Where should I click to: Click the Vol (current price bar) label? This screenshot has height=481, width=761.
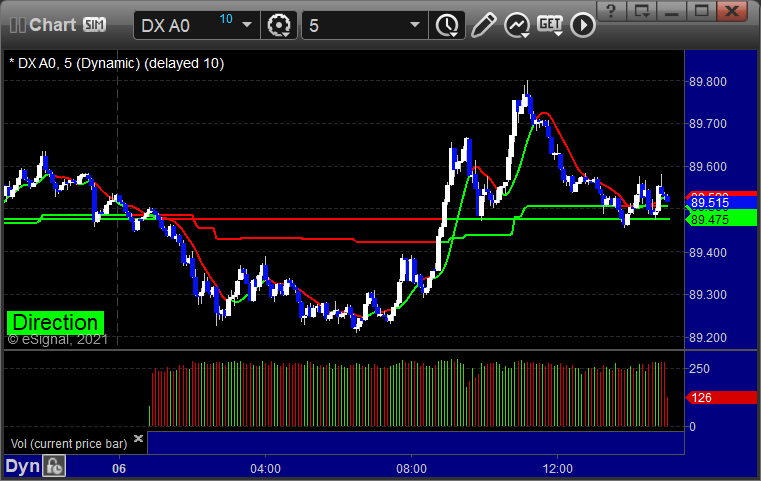click(69, 444)
